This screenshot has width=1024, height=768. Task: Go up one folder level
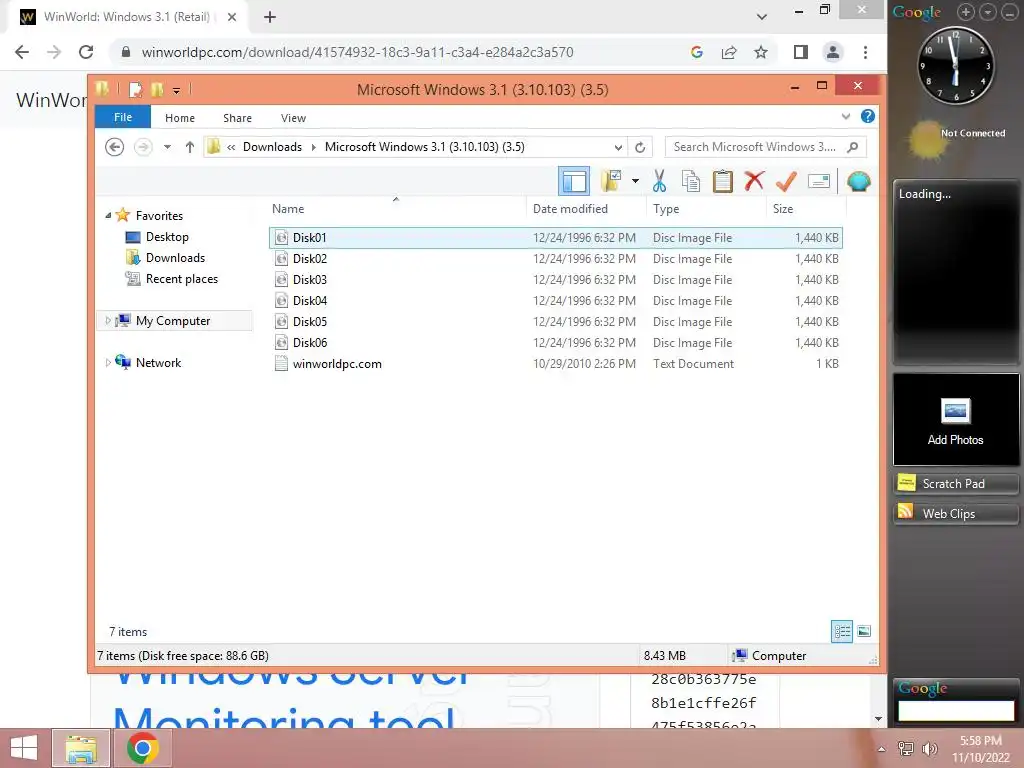point(189,147)
